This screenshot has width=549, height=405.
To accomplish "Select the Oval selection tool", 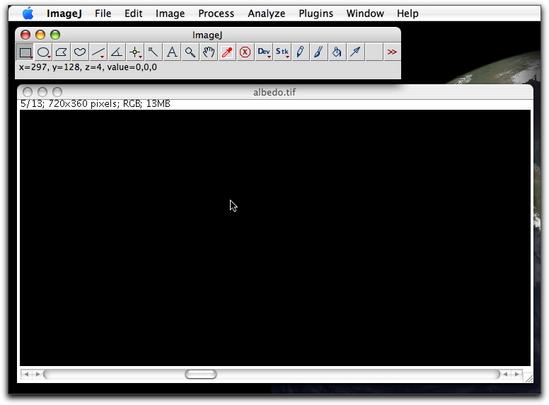I will click(x=43, y=53).
